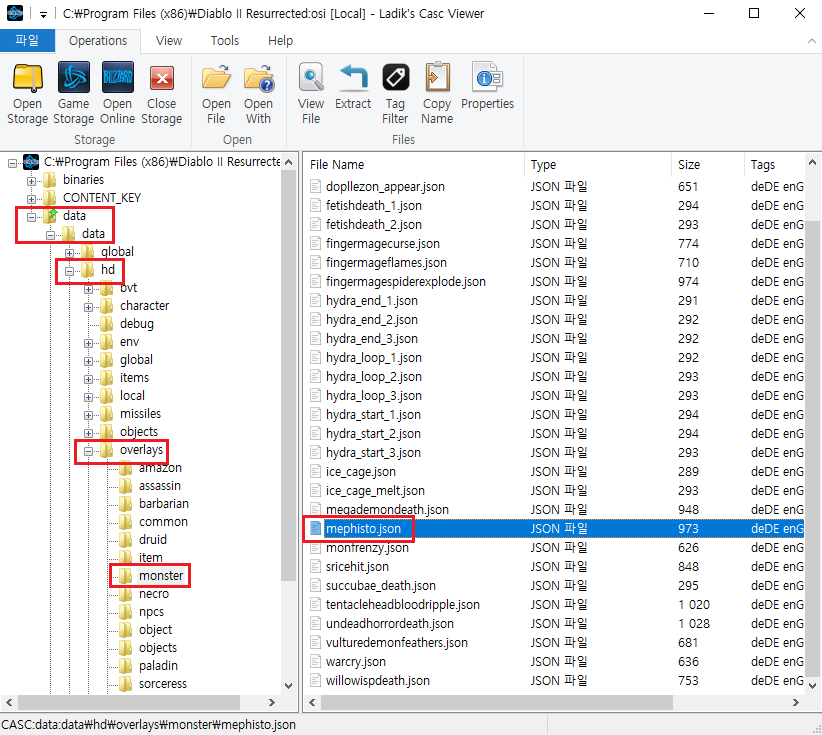Switch to the View ribbon tab
Screen dimensions: 822x735
[x=169, y=41]
